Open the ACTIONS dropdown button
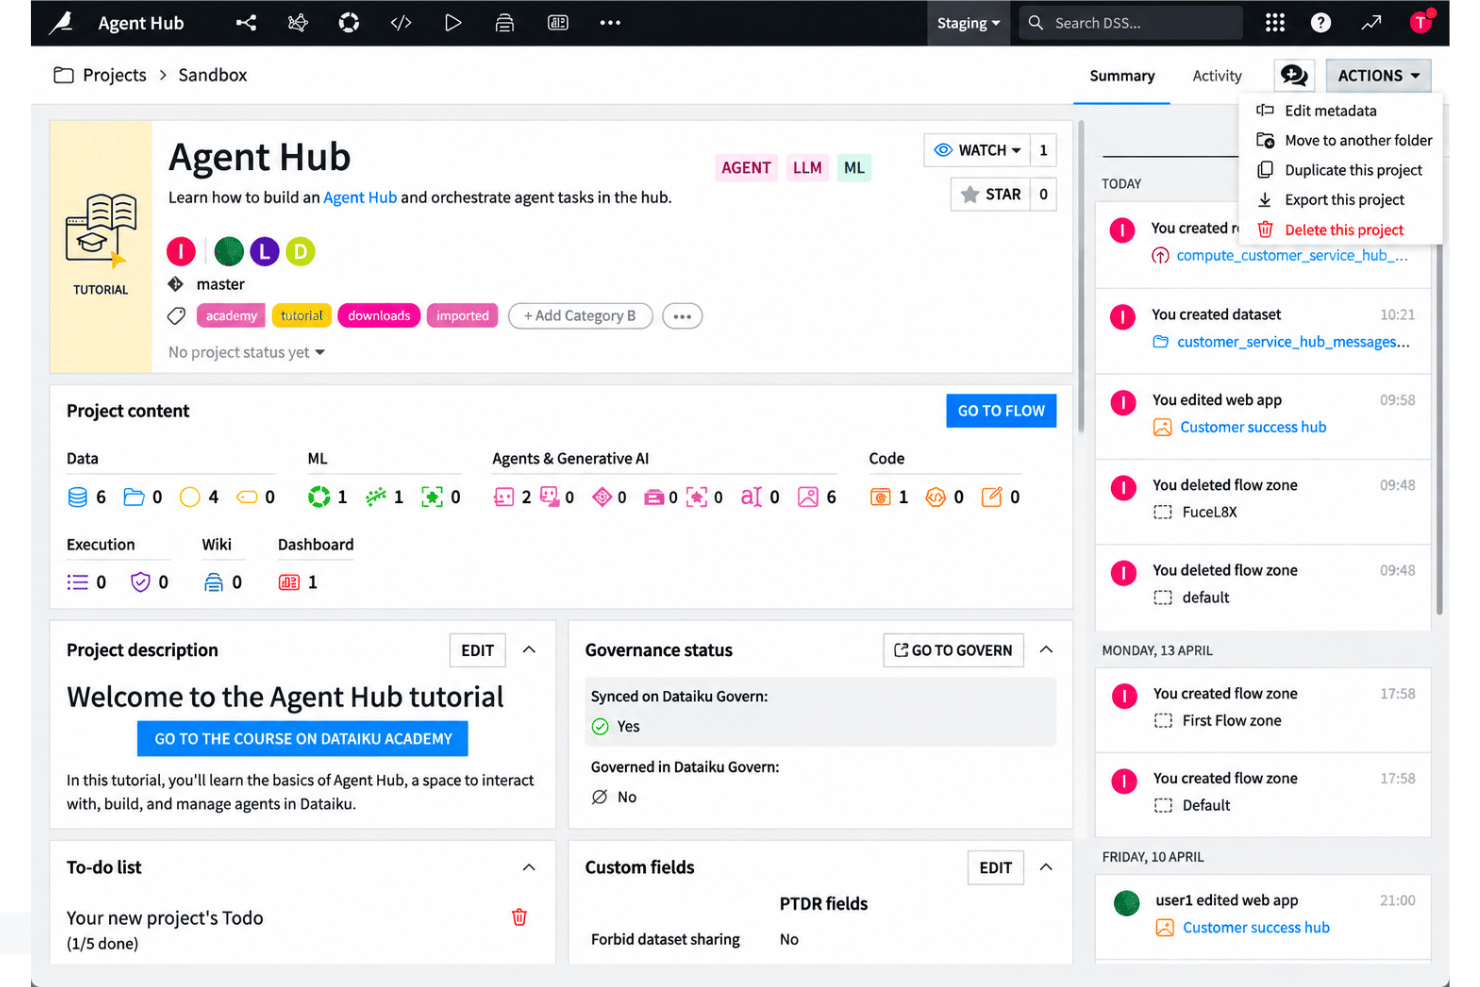 coord(1378,75)
